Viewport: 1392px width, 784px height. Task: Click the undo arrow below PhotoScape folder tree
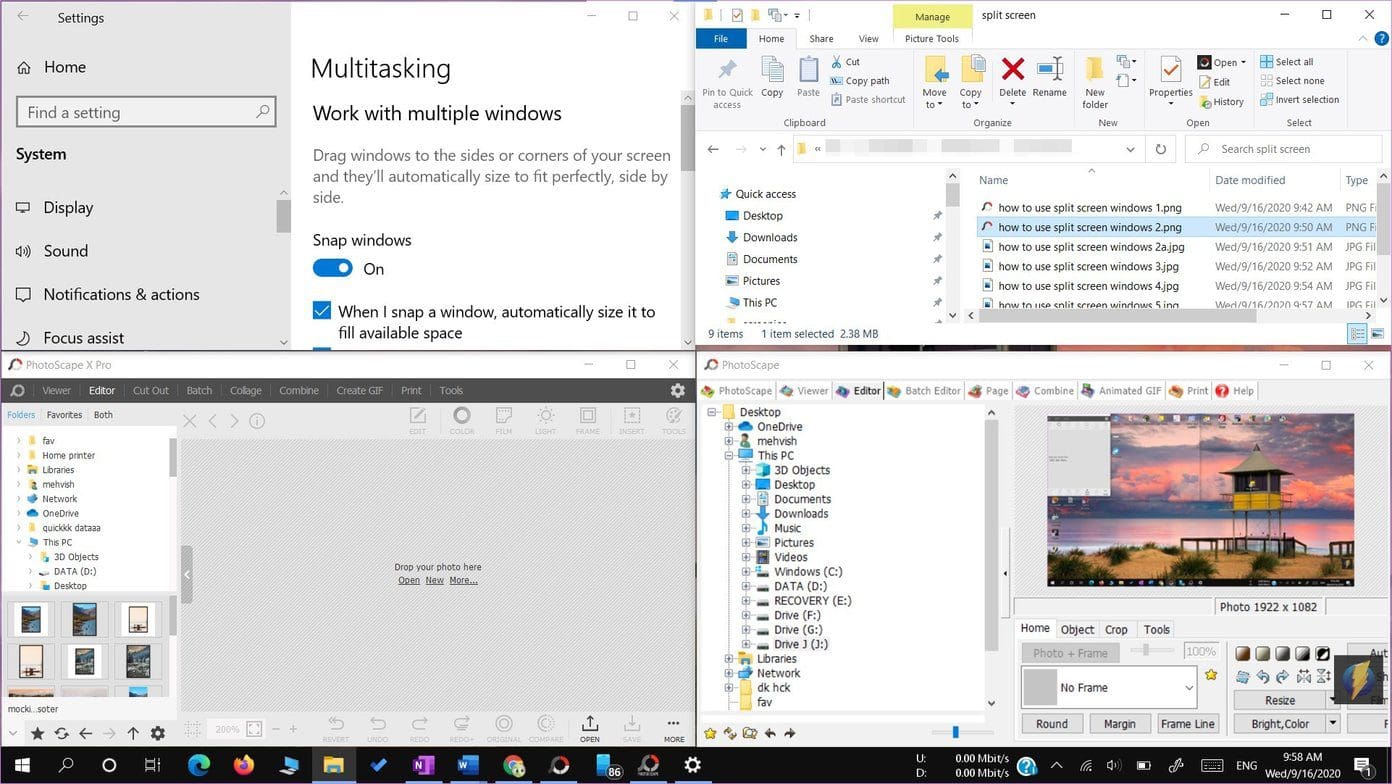pyautogui.click(x=770, y=733)
